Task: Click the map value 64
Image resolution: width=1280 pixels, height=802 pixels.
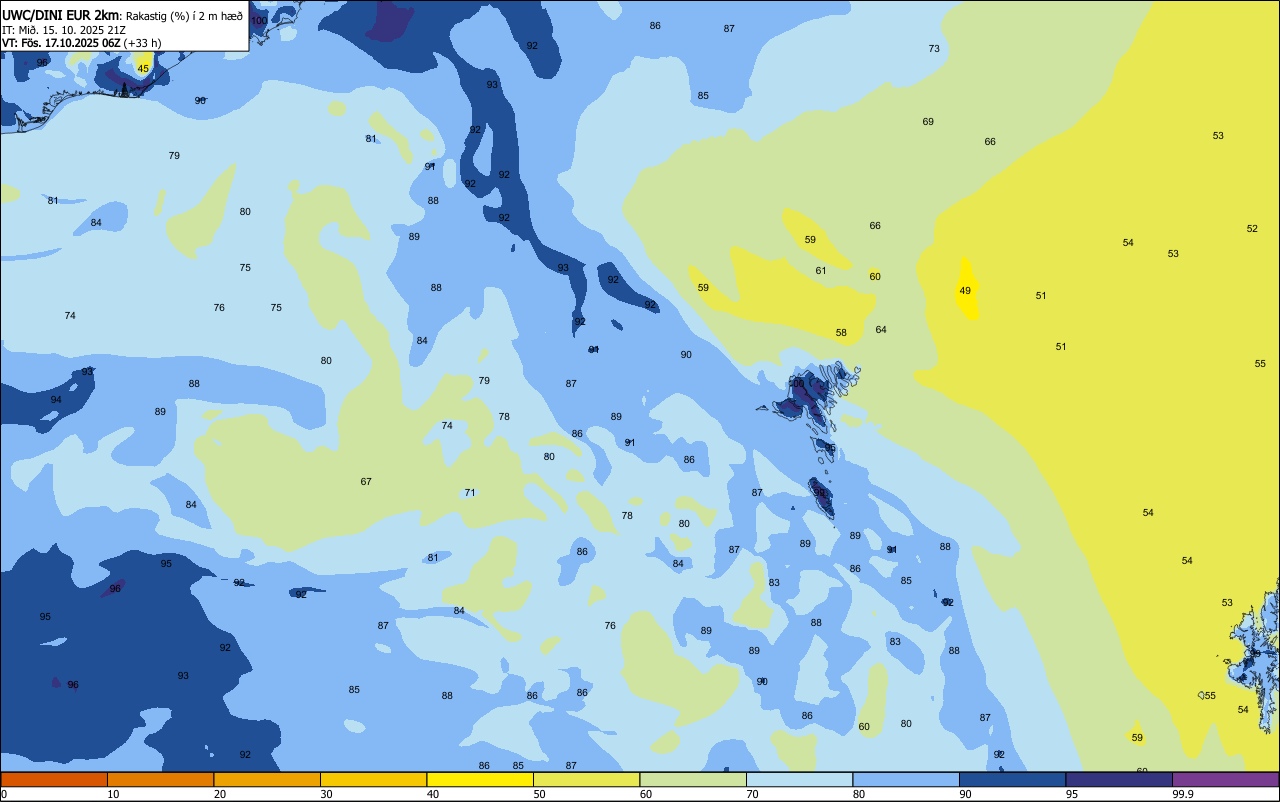Action: tap(881, 329)
